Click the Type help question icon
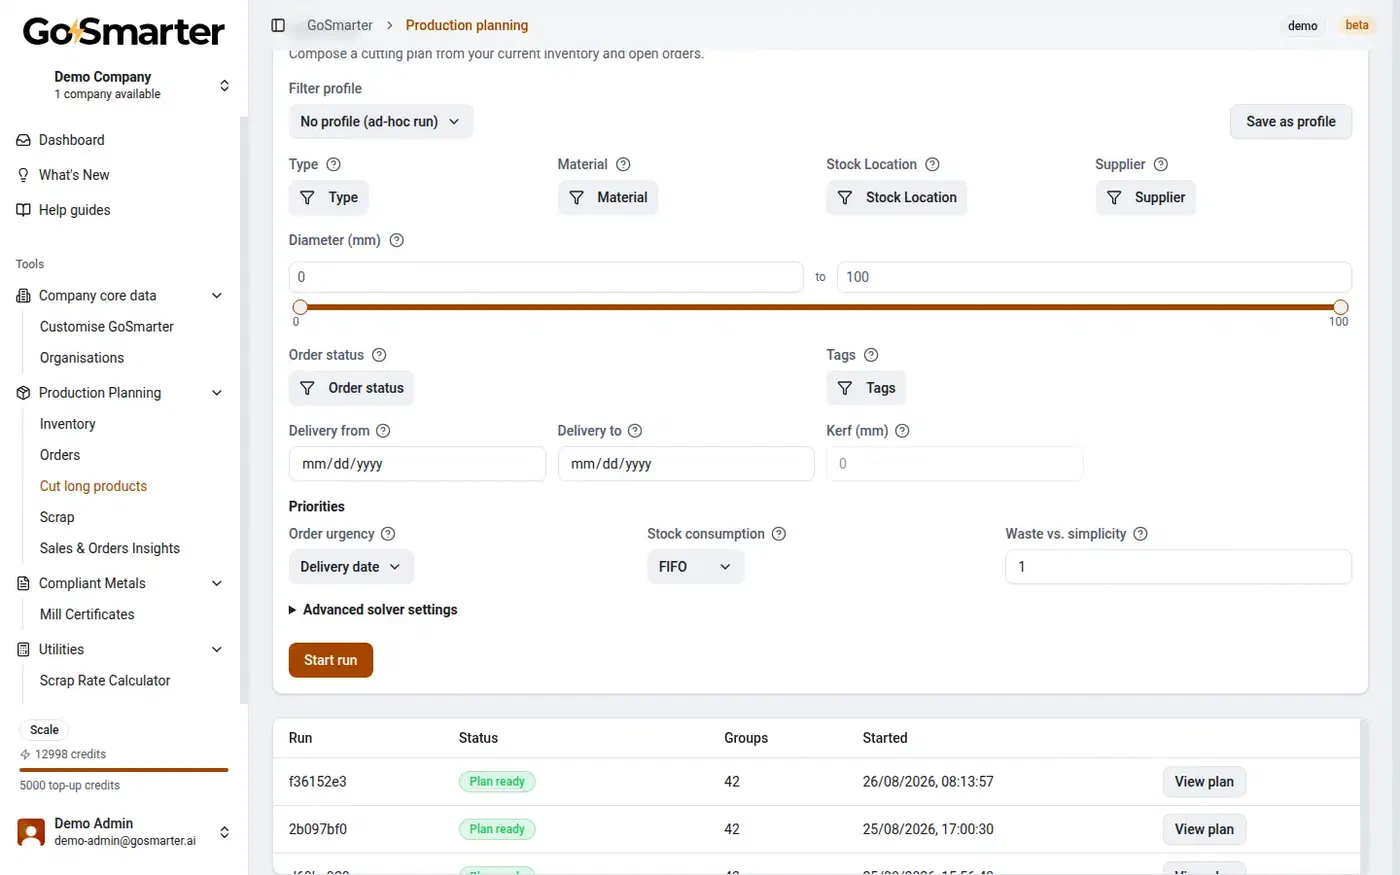Screen dimensions: 1400x875 click(x=334, y=164)
